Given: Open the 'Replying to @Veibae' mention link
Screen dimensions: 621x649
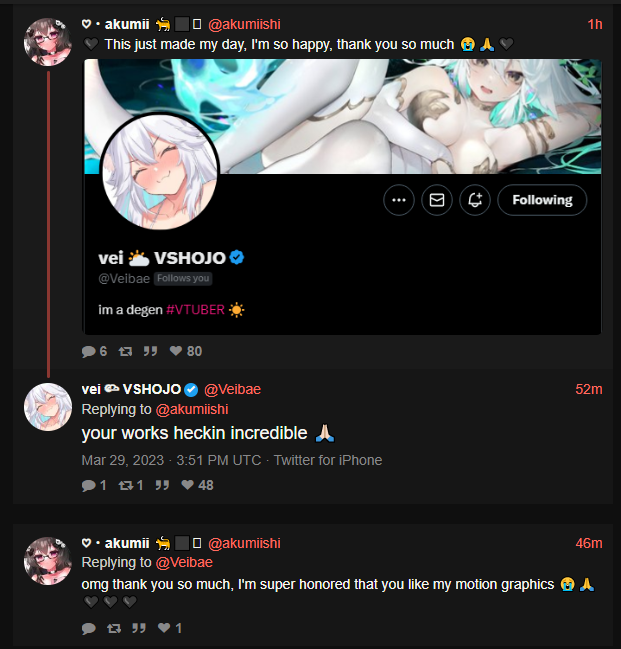Looking at the screenshot, I should [184, 562].
